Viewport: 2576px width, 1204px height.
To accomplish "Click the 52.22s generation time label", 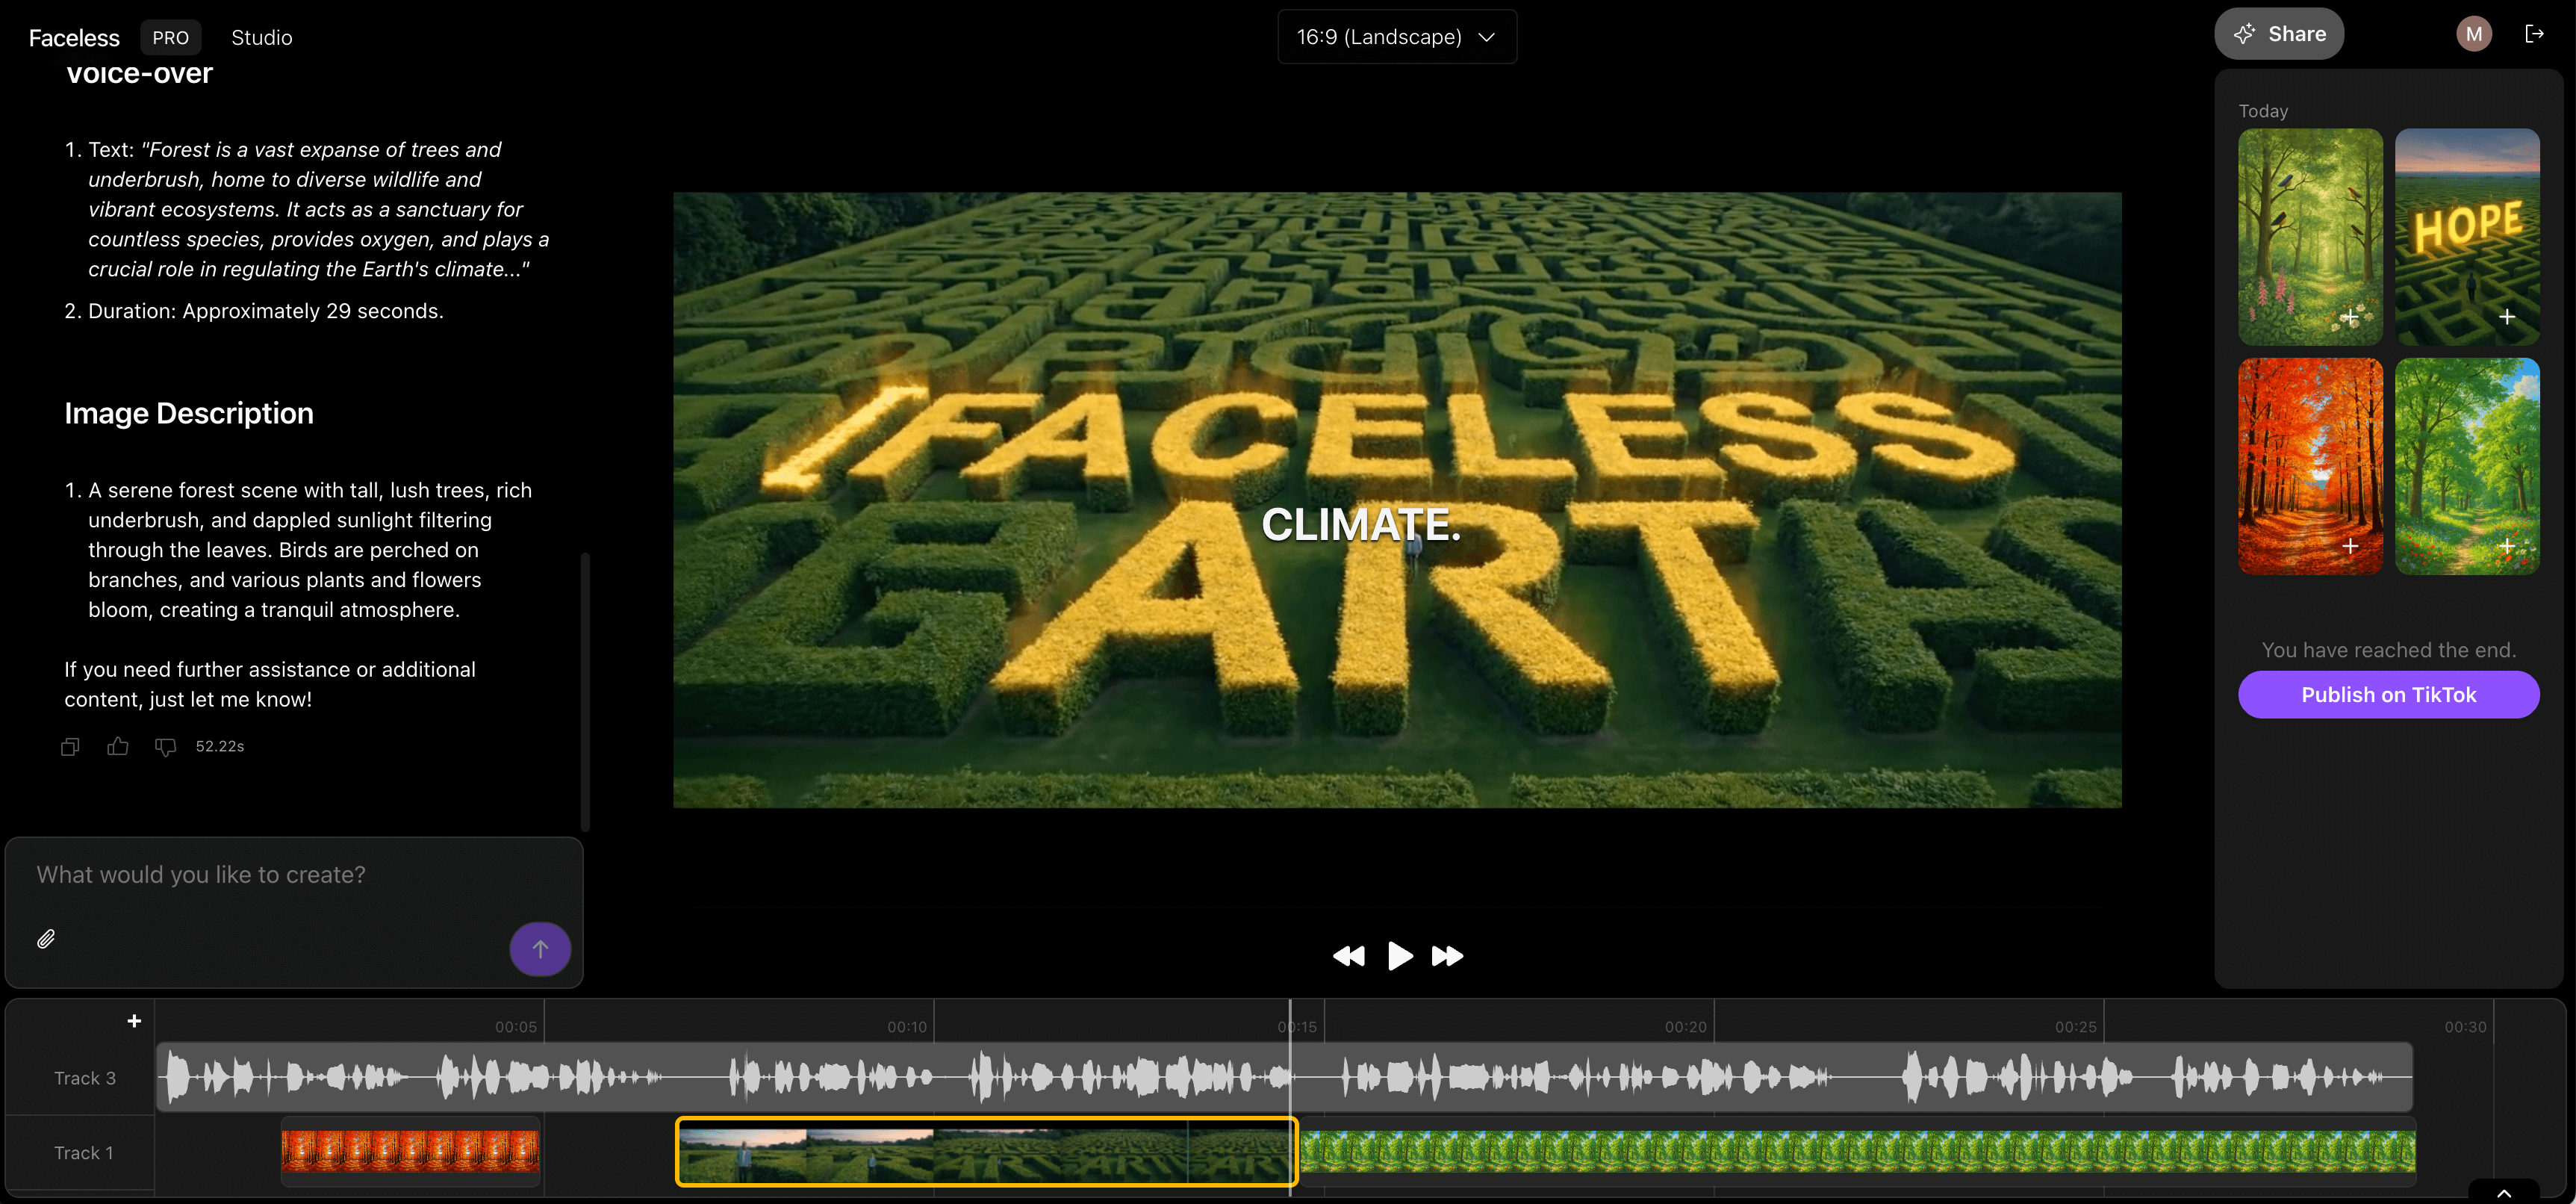I will pyautogui.click(x=220, y=747).
